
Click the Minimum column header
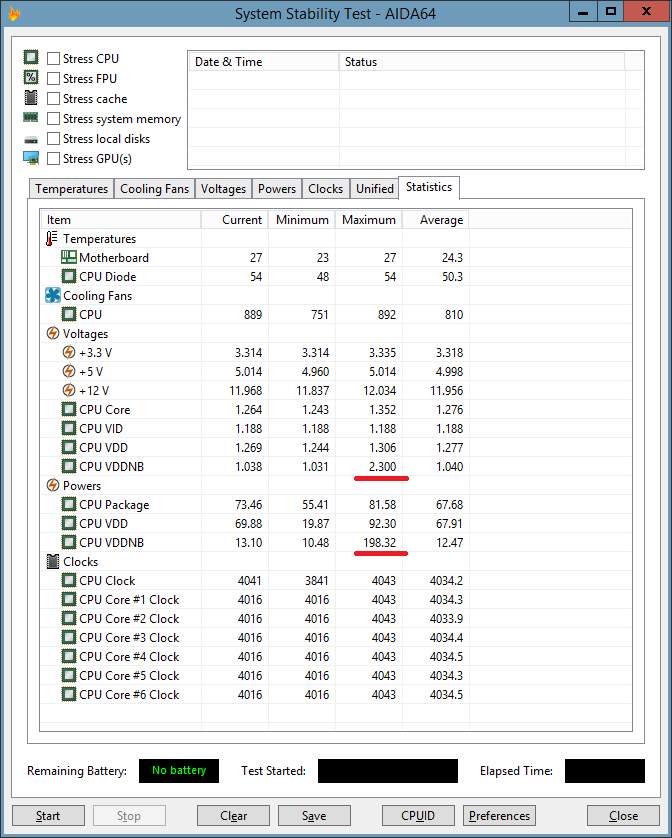pyautogui.click(x=302, y=220)
